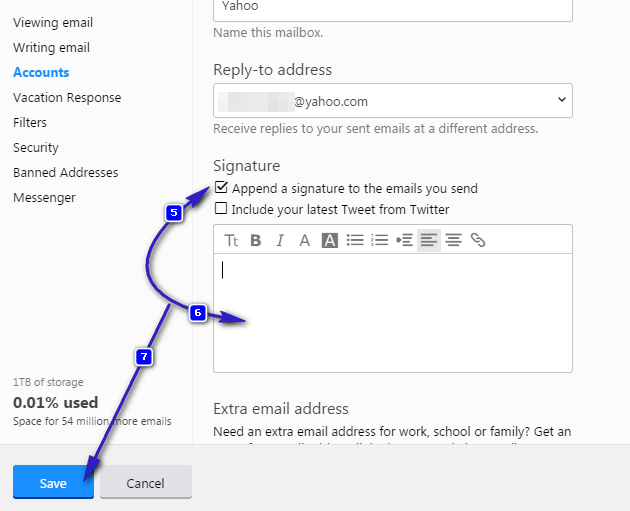The image size is (630, 511).
Task: Open Viewing email settings
Action: click(x=53, y=22)
